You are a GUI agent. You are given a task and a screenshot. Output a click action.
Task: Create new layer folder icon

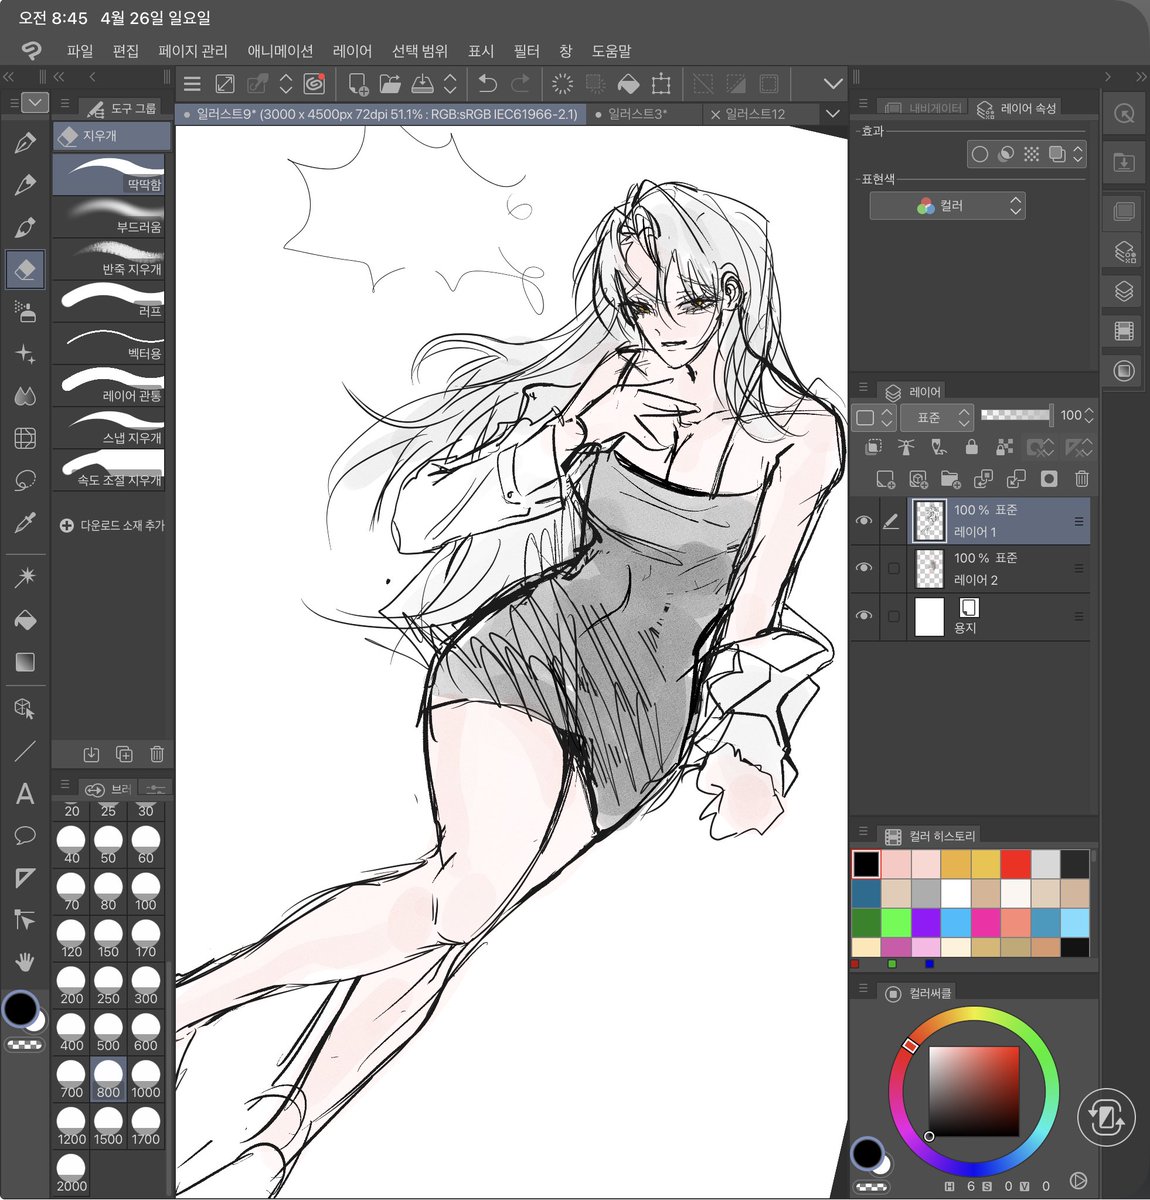click(950, 479)
